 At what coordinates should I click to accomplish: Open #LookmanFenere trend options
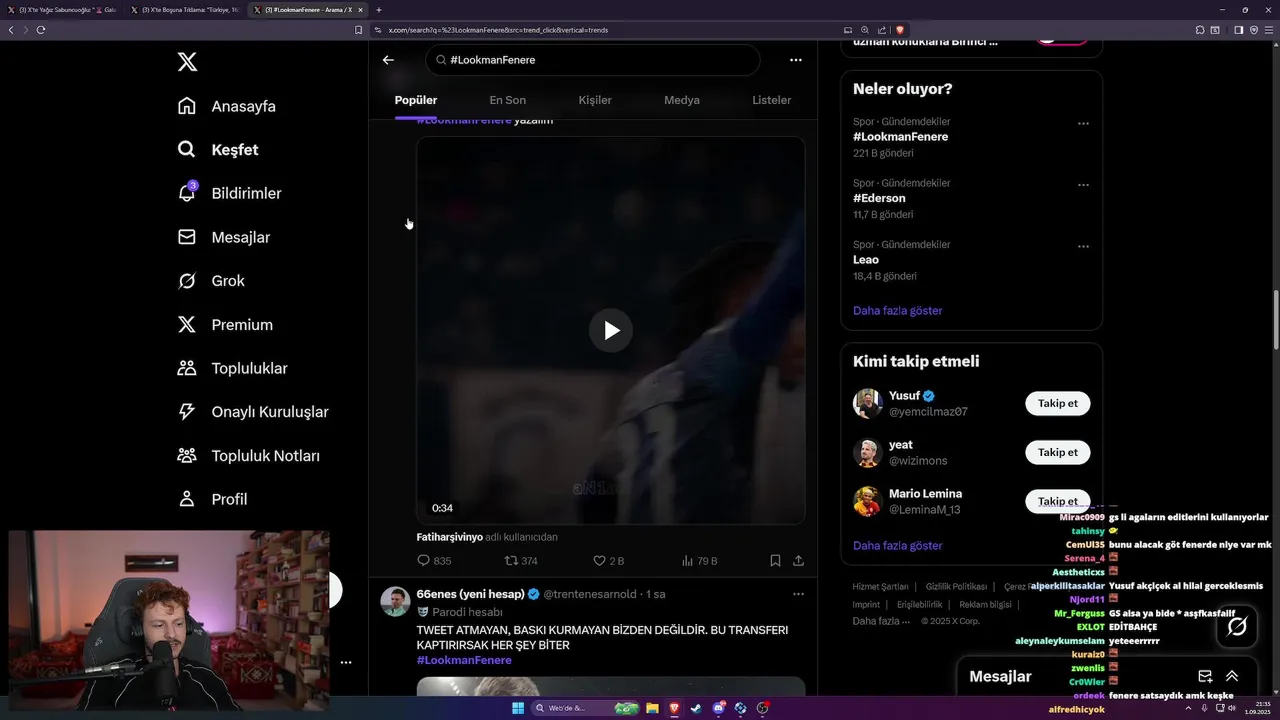point(1083,124)
